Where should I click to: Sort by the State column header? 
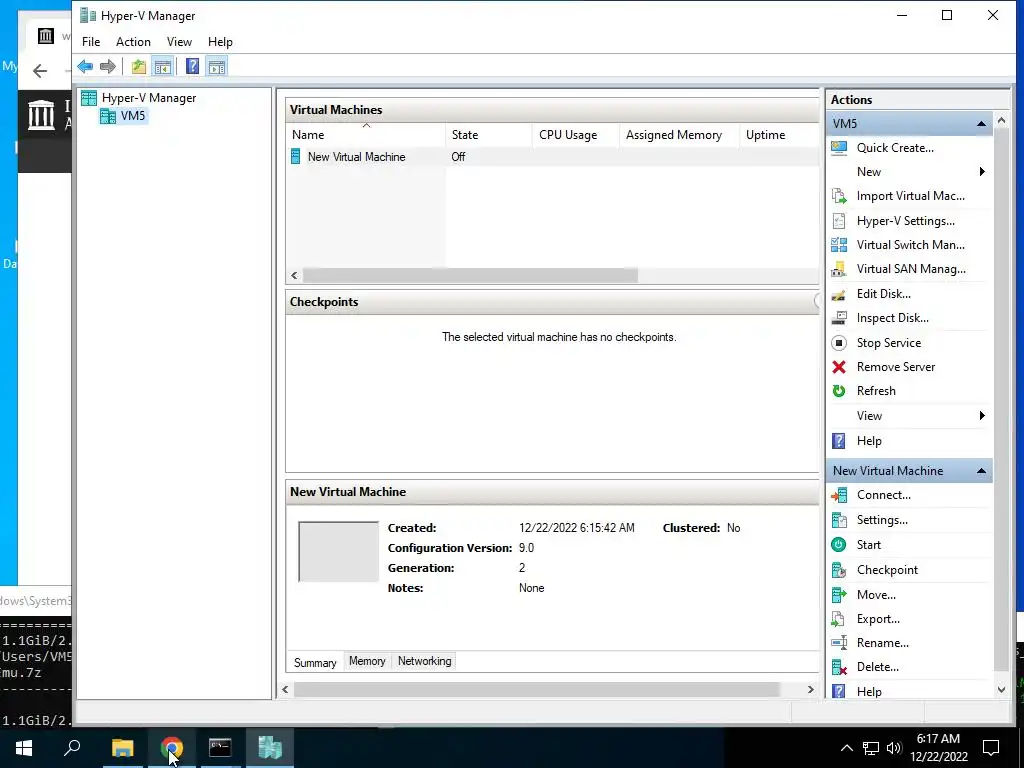(488, 135)
